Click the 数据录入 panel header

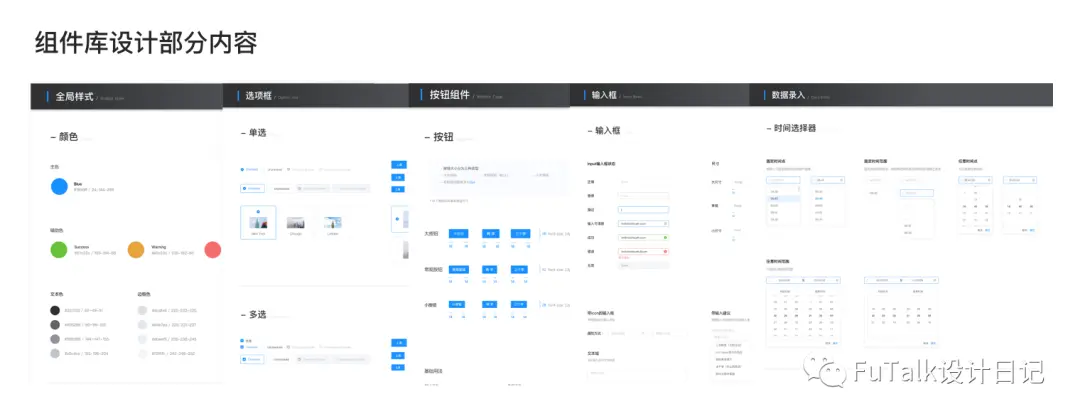[901, 95]
